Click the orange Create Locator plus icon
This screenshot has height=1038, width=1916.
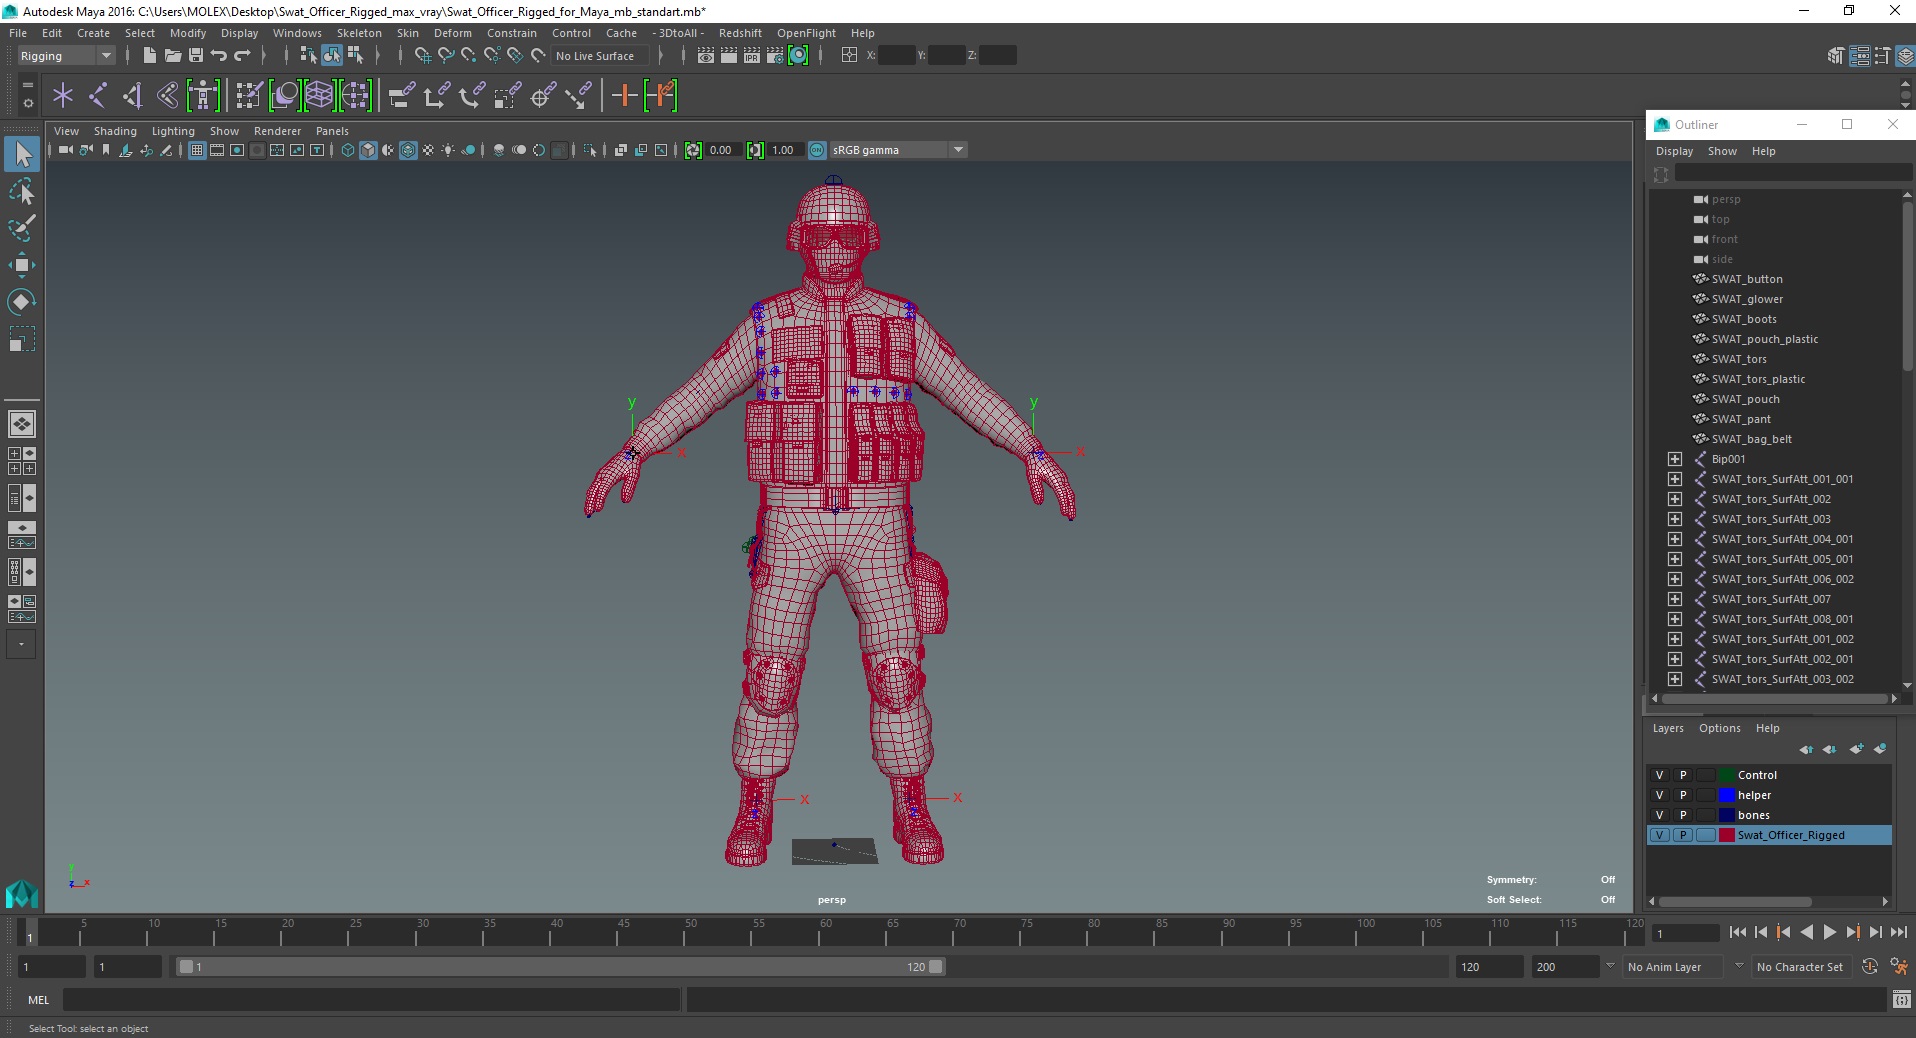pos(624,96)
